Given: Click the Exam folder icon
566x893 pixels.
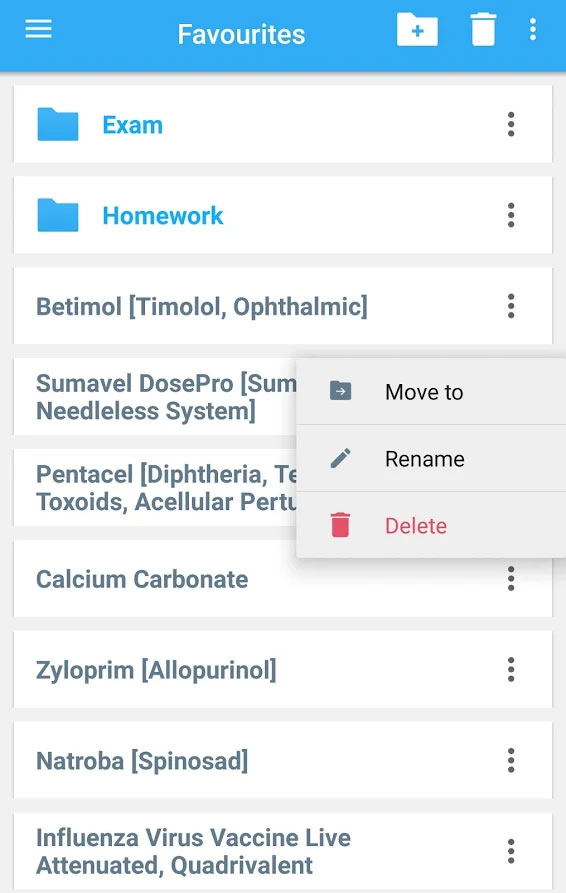Looking at the screenshot, I should [58, 124].
